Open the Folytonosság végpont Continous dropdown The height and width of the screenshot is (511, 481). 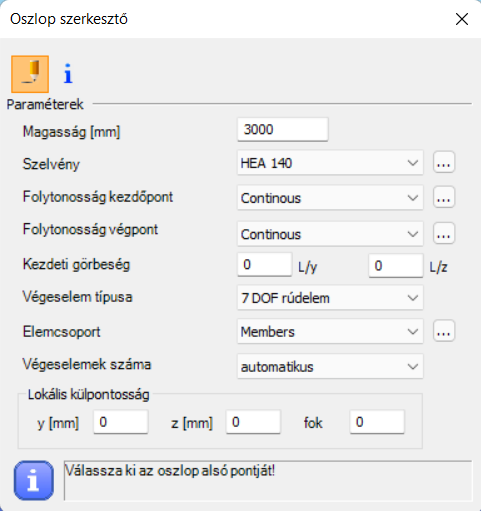330,234
